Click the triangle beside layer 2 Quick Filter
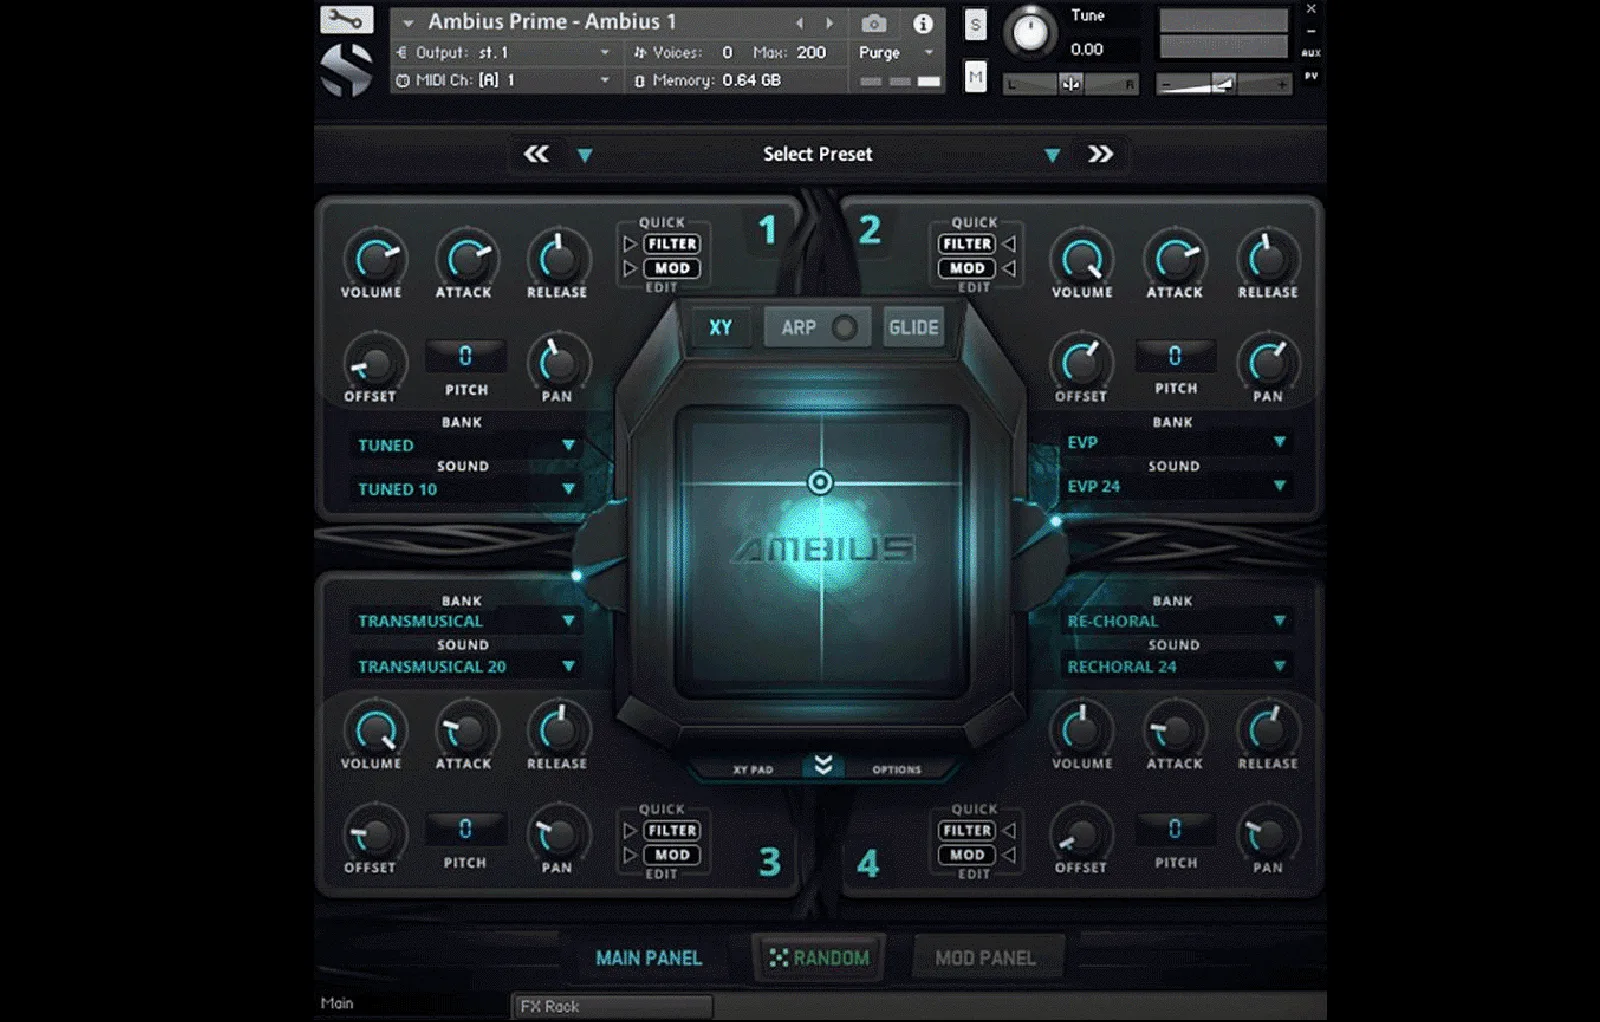 (1009, 244)
